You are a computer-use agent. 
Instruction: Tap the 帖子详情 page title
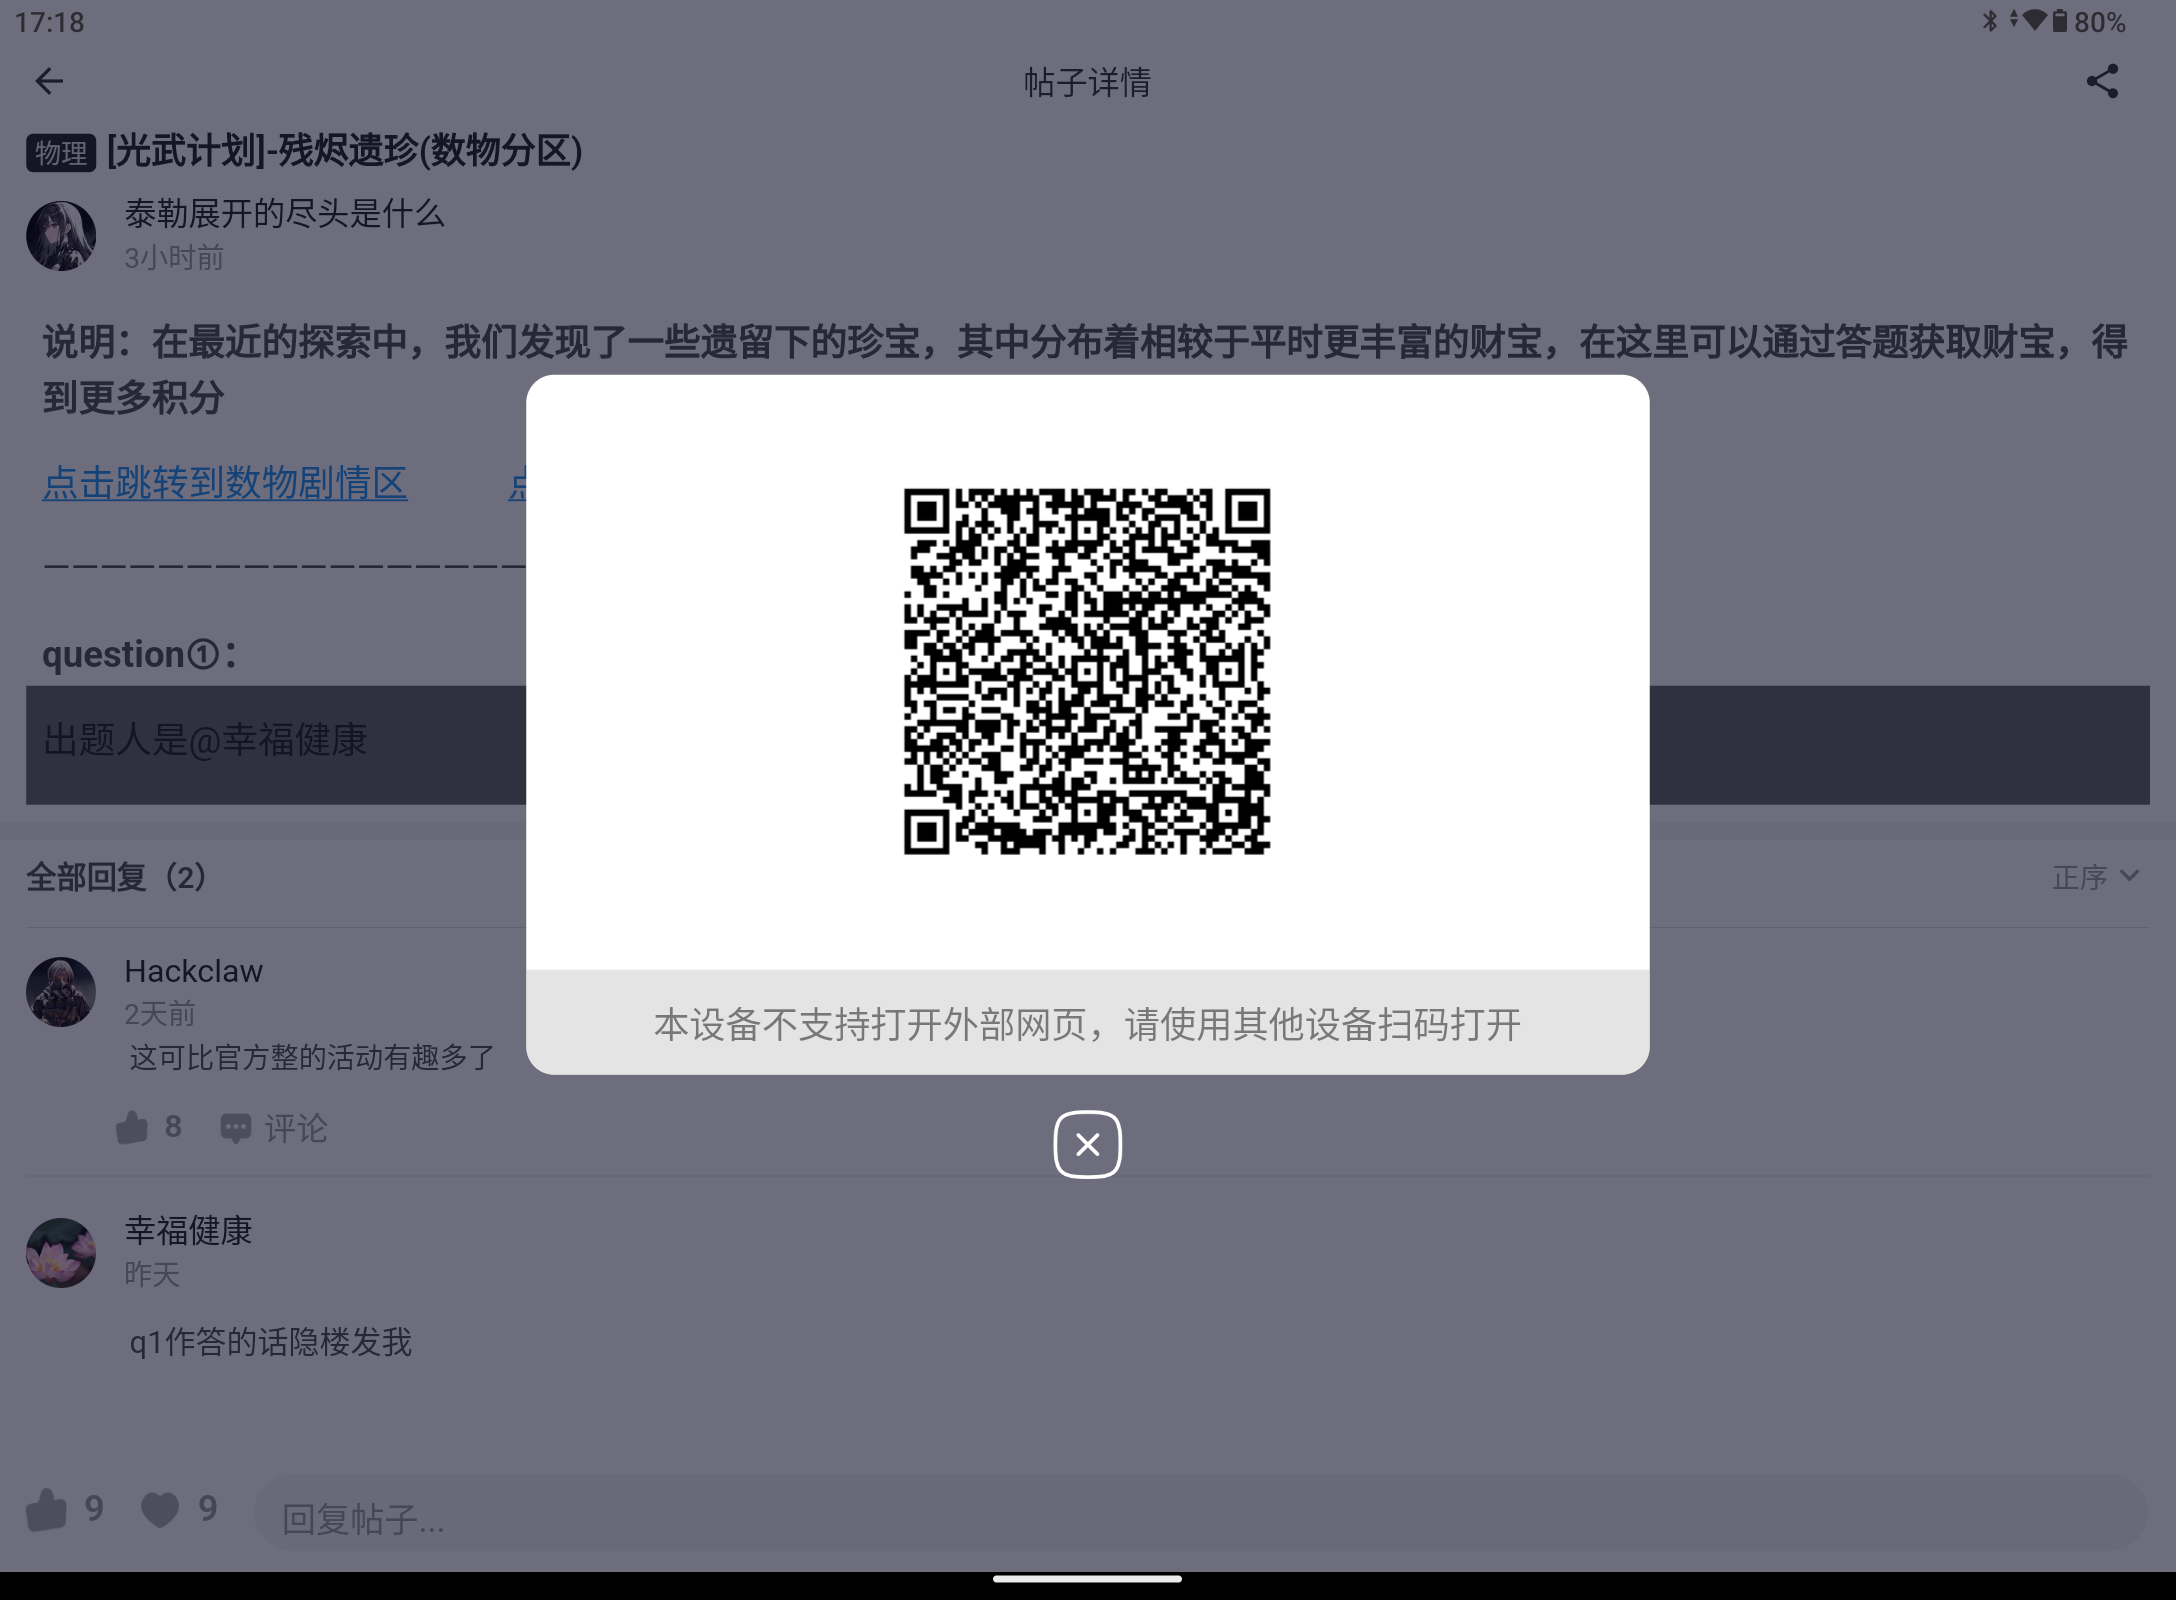tap(1087, 82)
